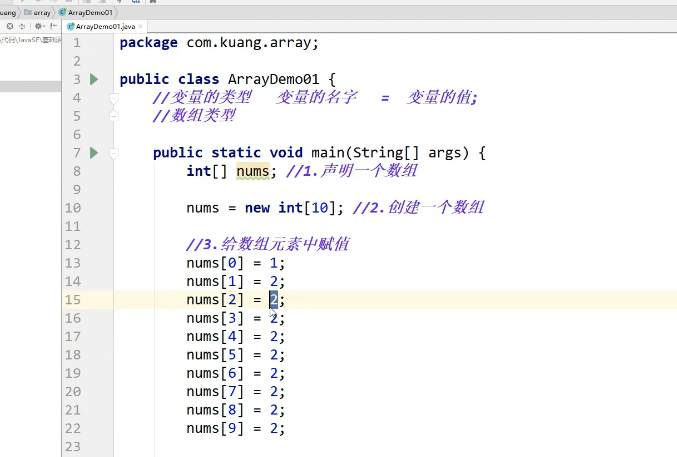Image resolution: width=677 pixels, height=457 pixels.
Task: Click 'nums[6]' on line 19
Action: (215, 373)
